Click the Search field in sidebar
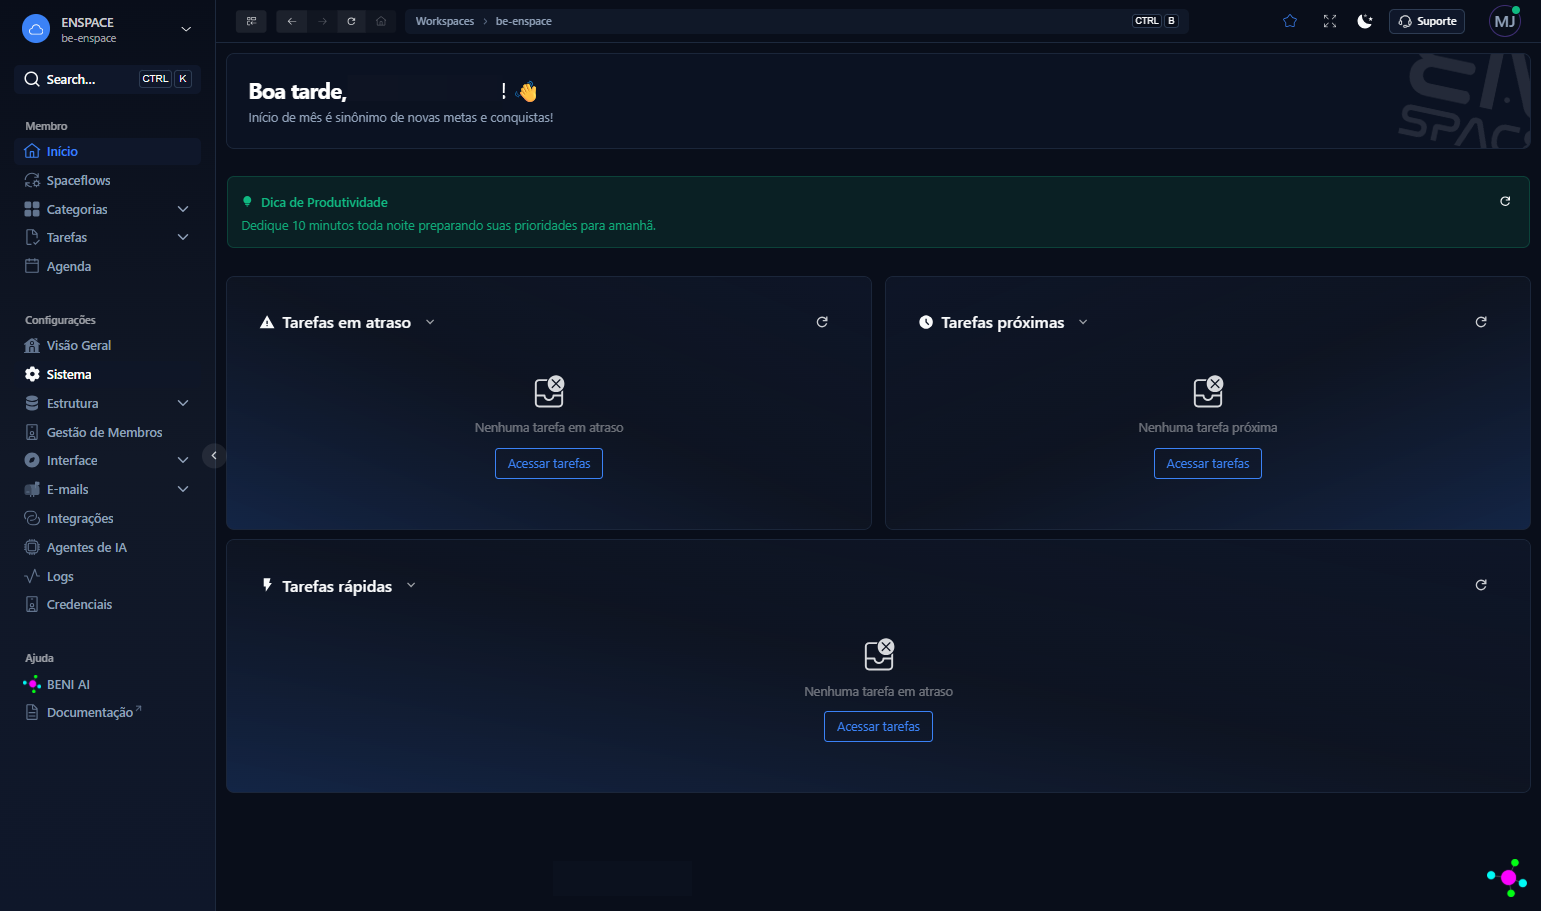This screenshot has height=911, width=1541. point(108,79)
